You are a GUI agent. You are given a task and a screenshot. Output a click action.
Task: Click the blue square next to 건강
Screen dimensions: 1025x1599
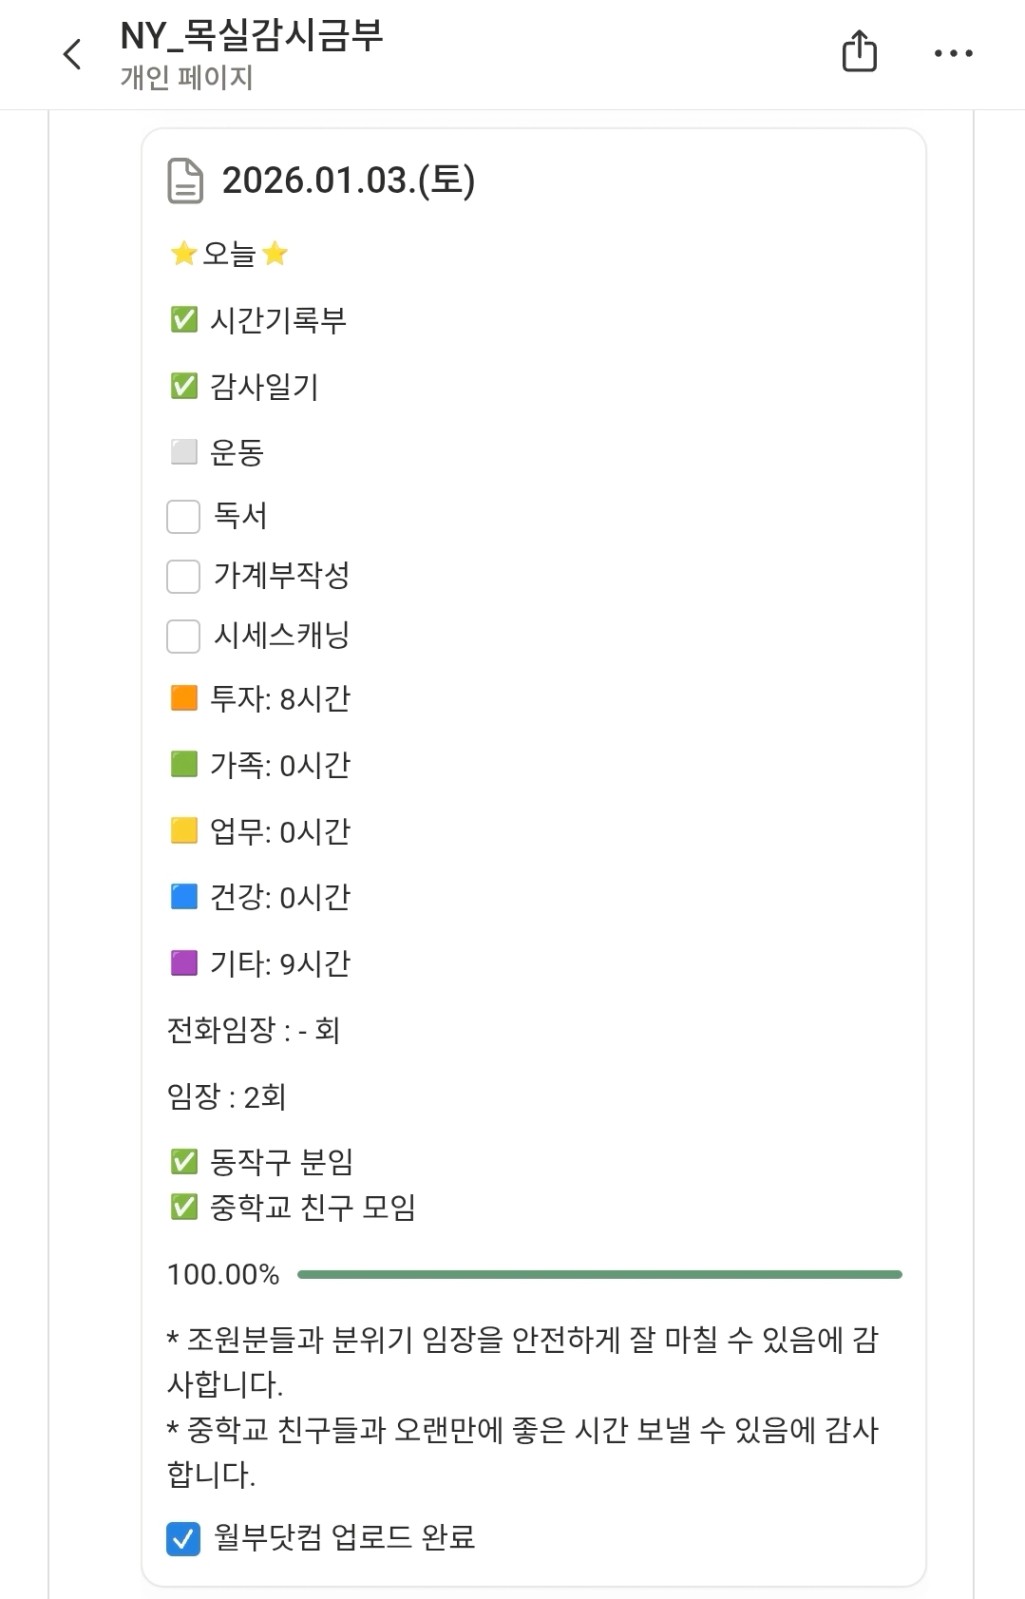pos(184,897)
